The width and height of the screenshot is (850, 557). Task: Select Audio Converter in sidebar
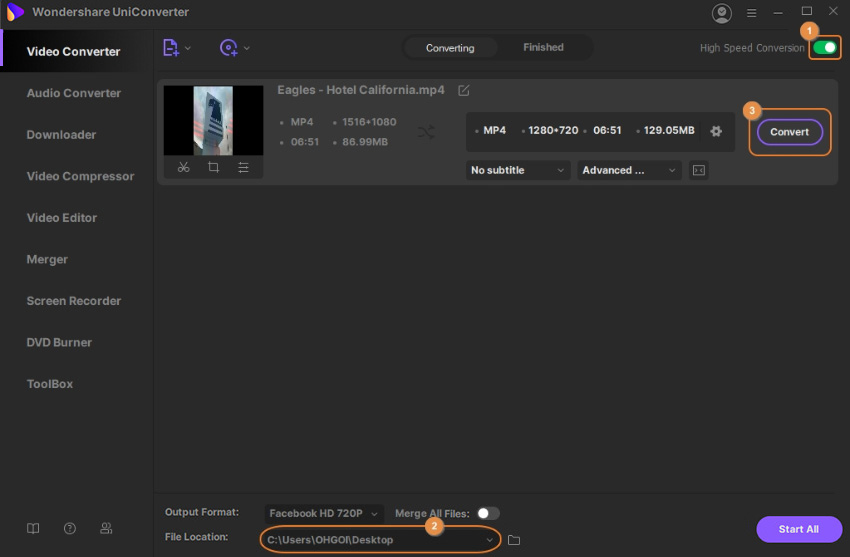tap(74, 93)
